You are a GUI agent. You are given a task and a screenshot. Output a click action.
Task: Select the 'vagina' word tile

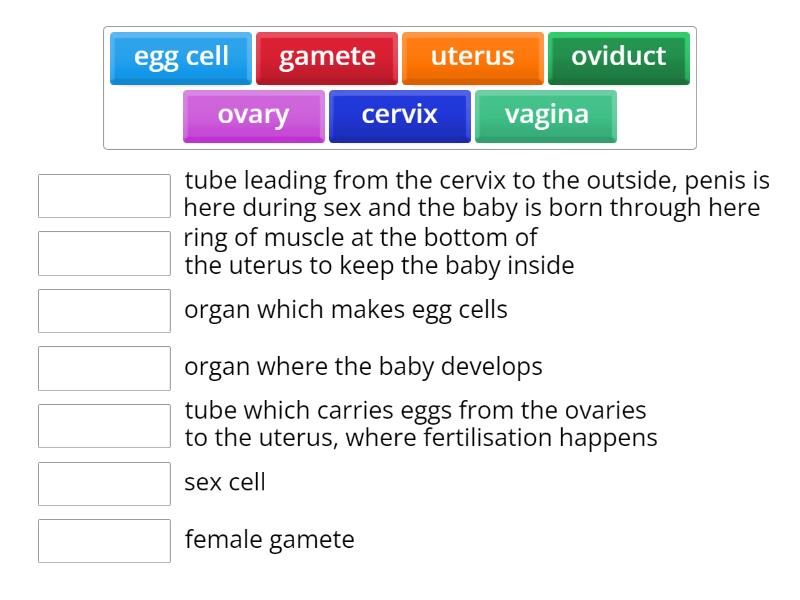tap(545, 114)
